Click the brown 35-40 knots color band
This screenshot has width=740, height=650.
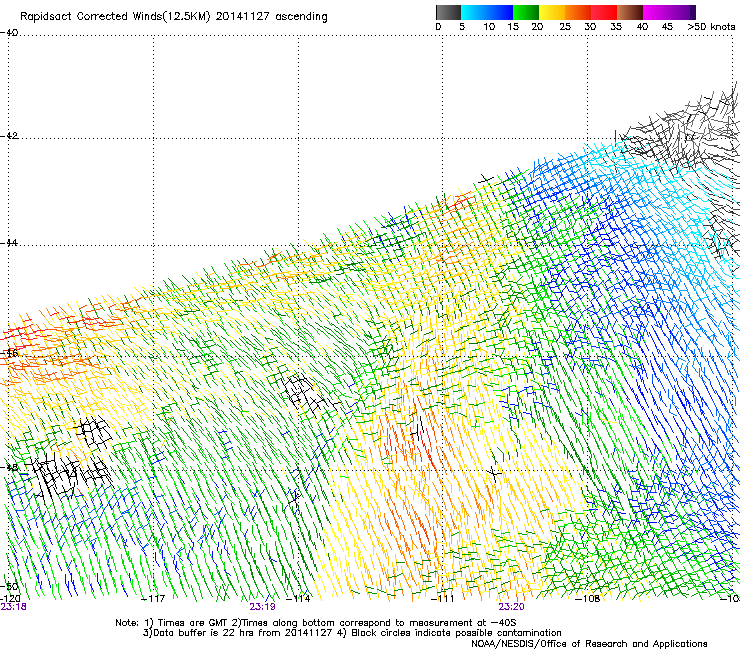coord(630,12)
